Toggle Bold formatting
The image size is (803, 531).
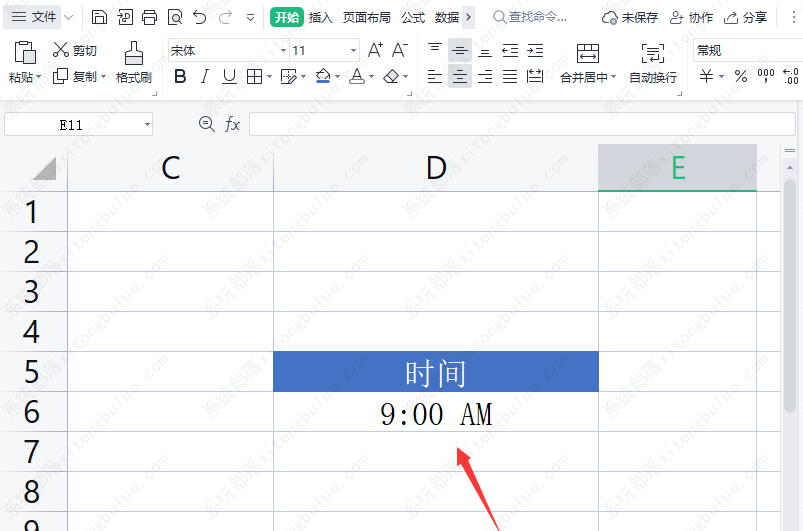click(x=180, y=77)
